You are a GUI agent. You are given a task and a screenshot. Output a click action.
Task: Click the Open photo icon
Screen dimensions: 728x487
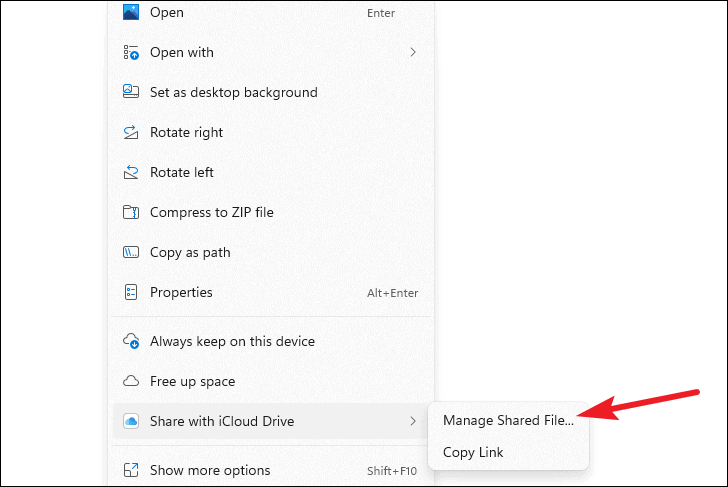(x=131, y=12)
